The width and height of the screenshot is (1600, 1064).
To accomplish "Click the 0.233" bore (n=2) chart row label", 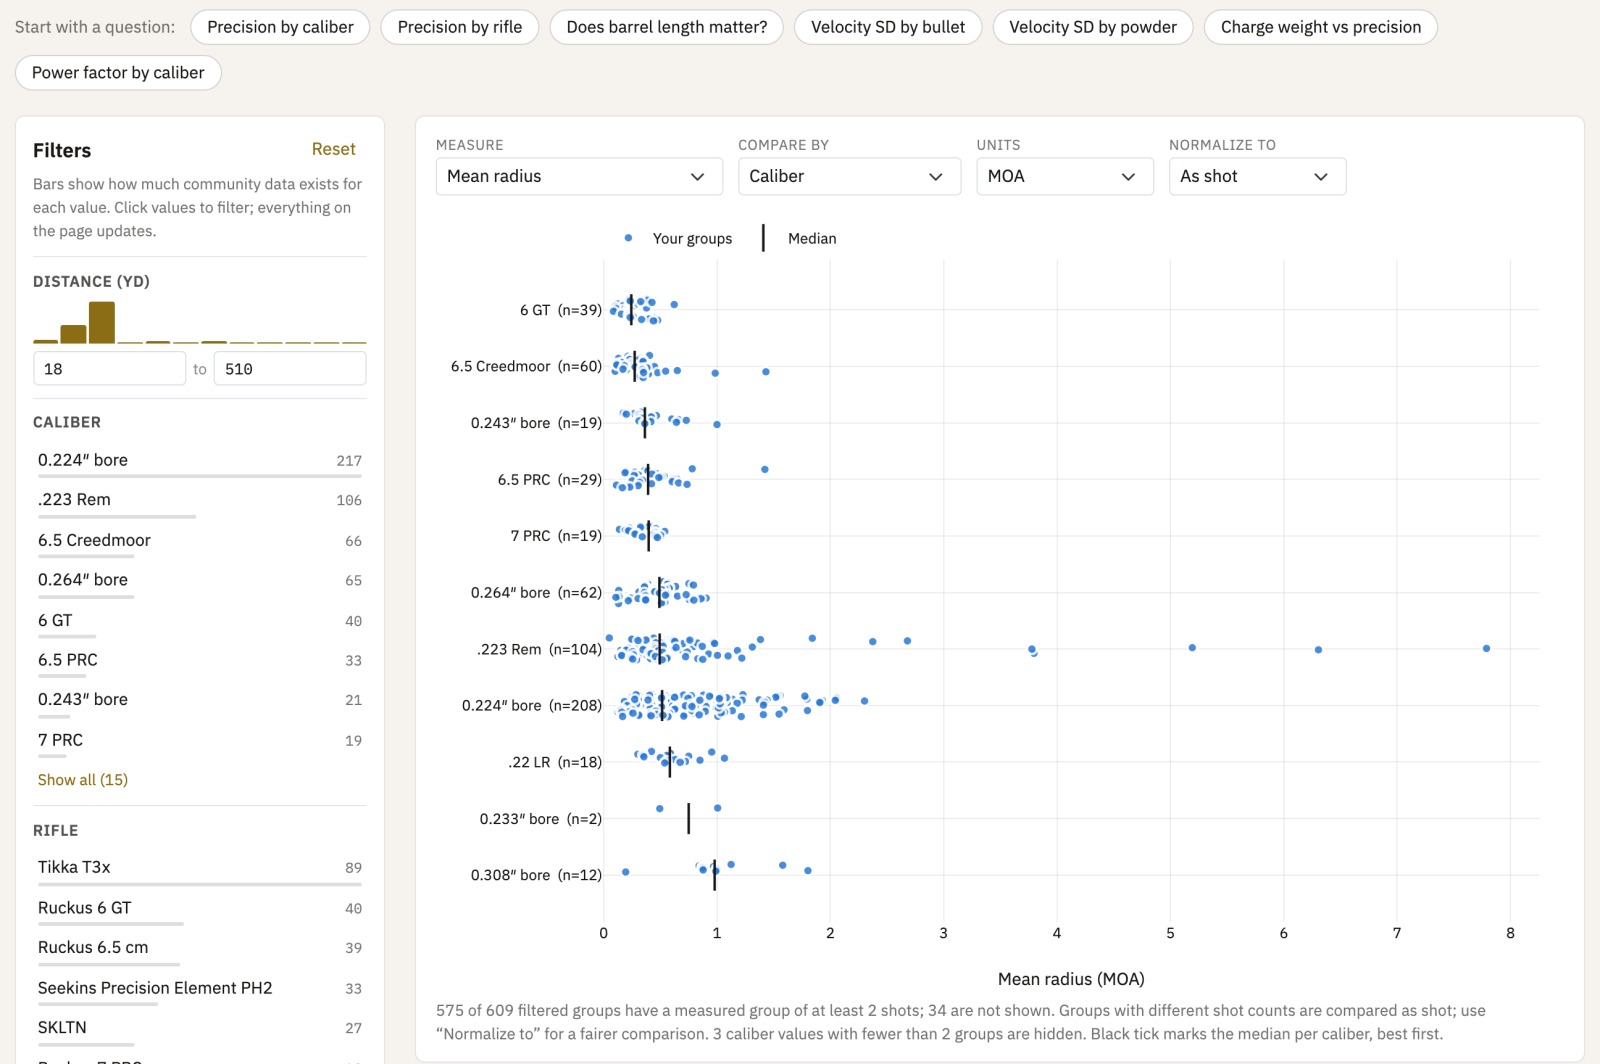I will pos(540,819).
